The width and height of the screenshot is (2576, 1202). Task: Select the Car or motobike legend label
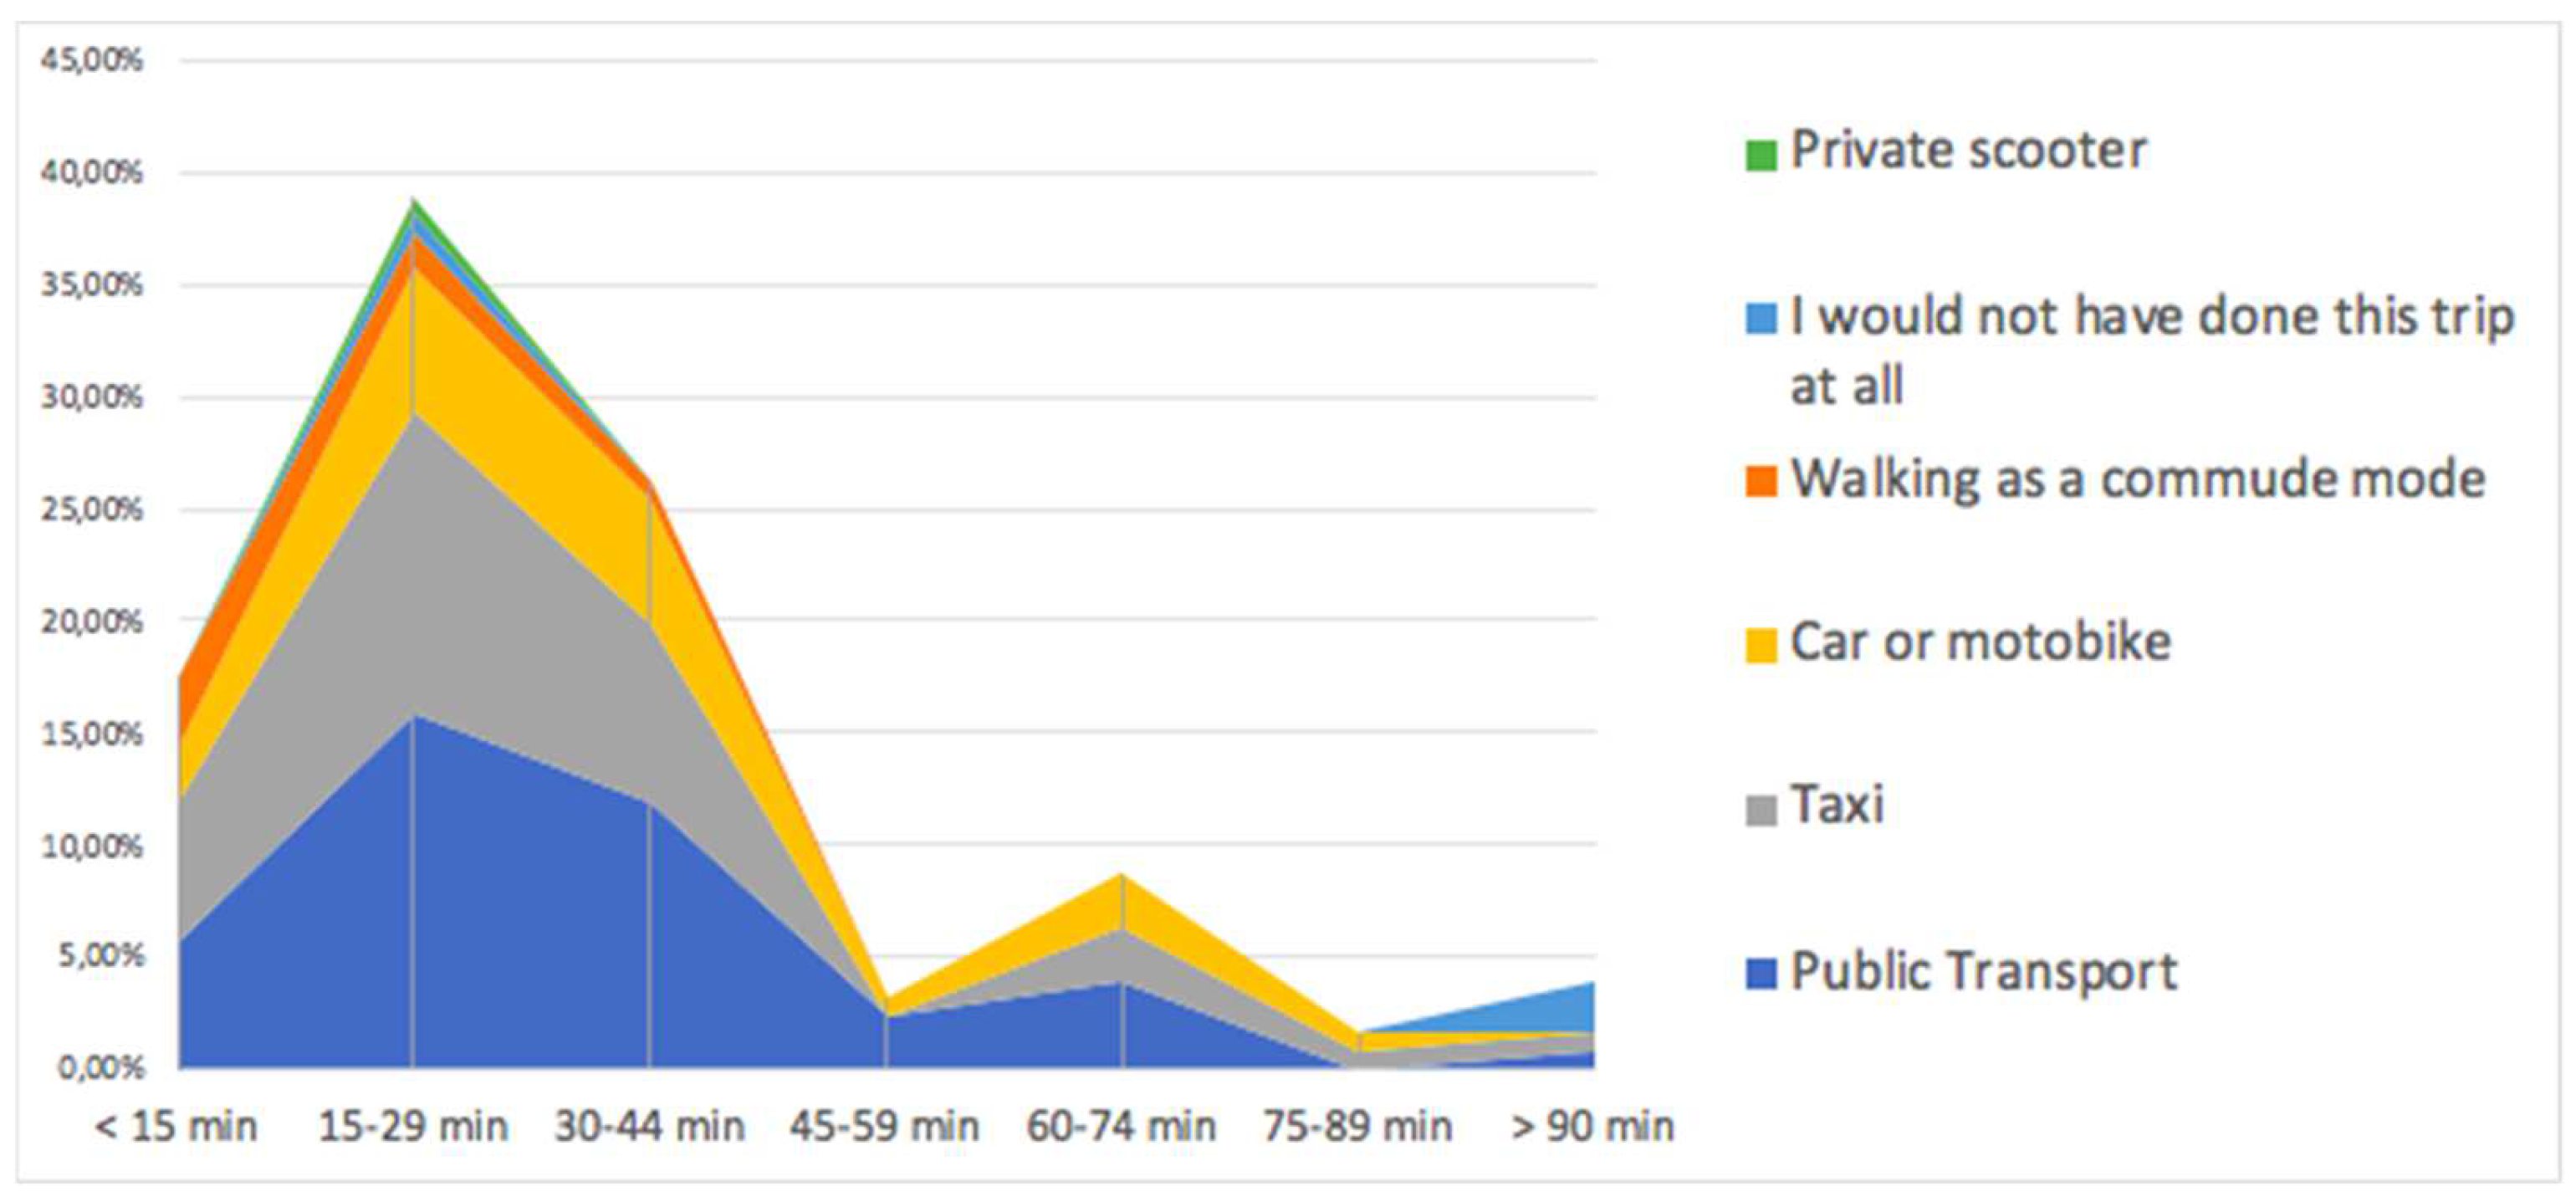[1980, 642]
